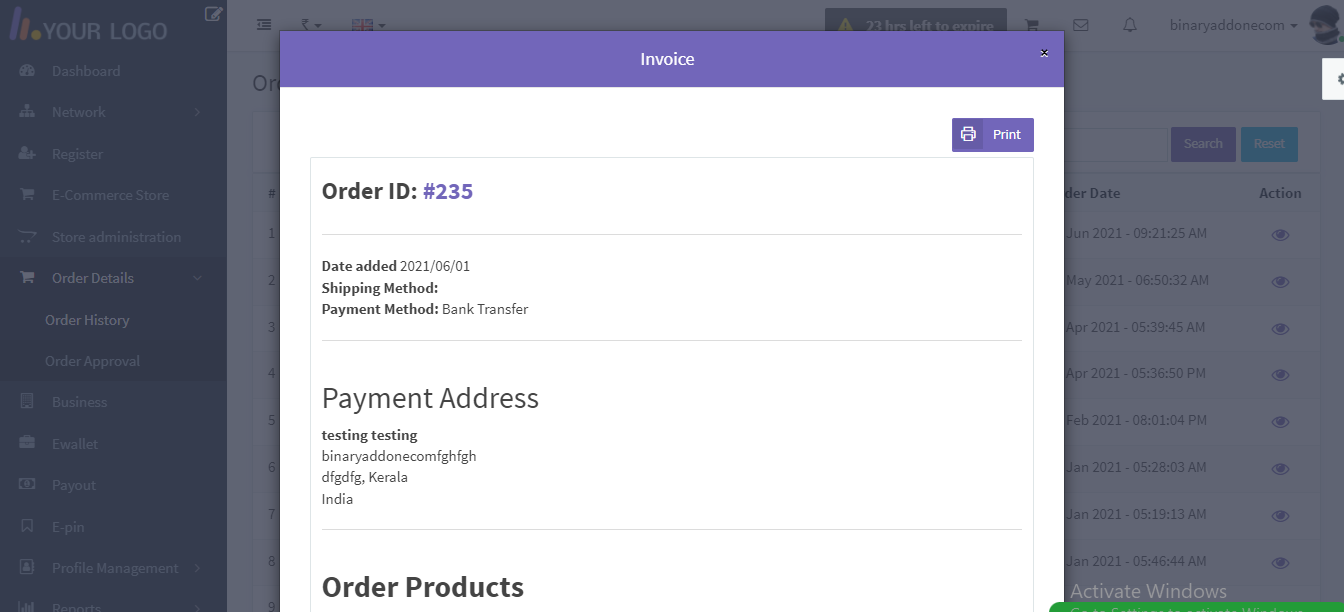Open the settings gear at right edge

[1338, 78]
